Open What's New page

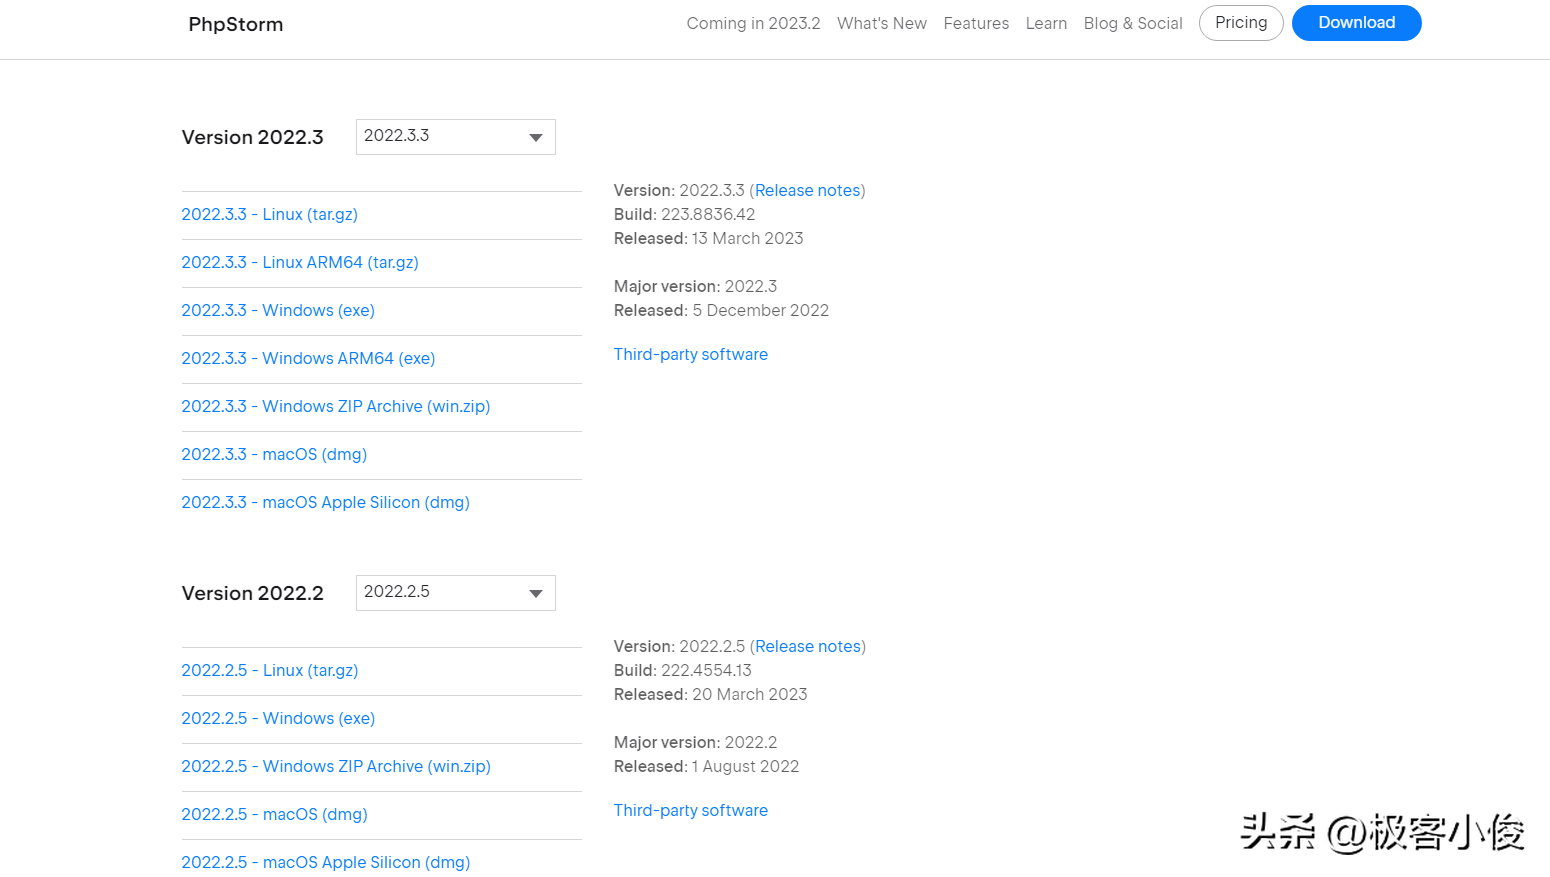pos(882,23)
